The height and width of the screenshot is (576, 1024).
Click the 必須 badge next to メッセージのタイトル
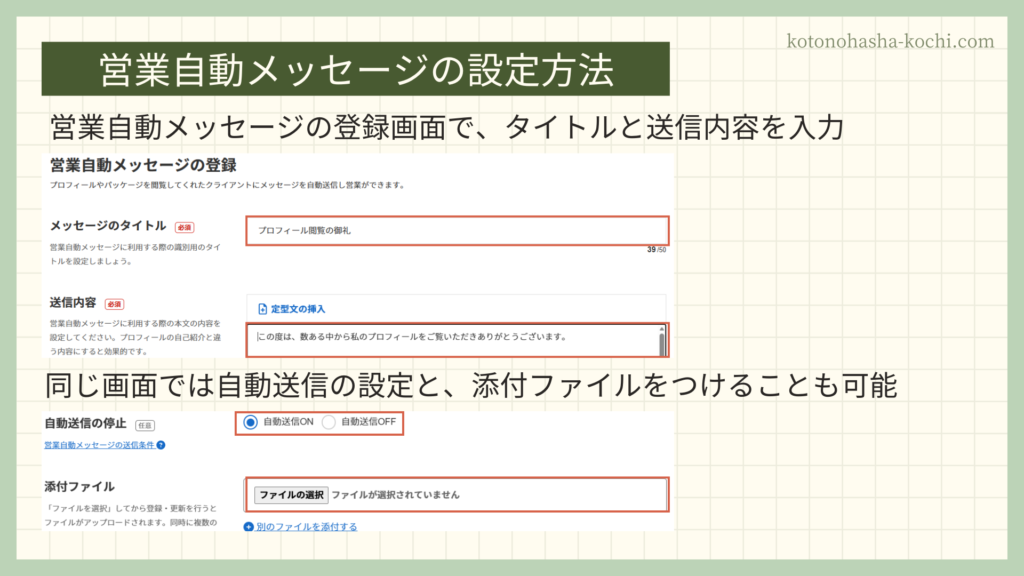coord(184,228)
